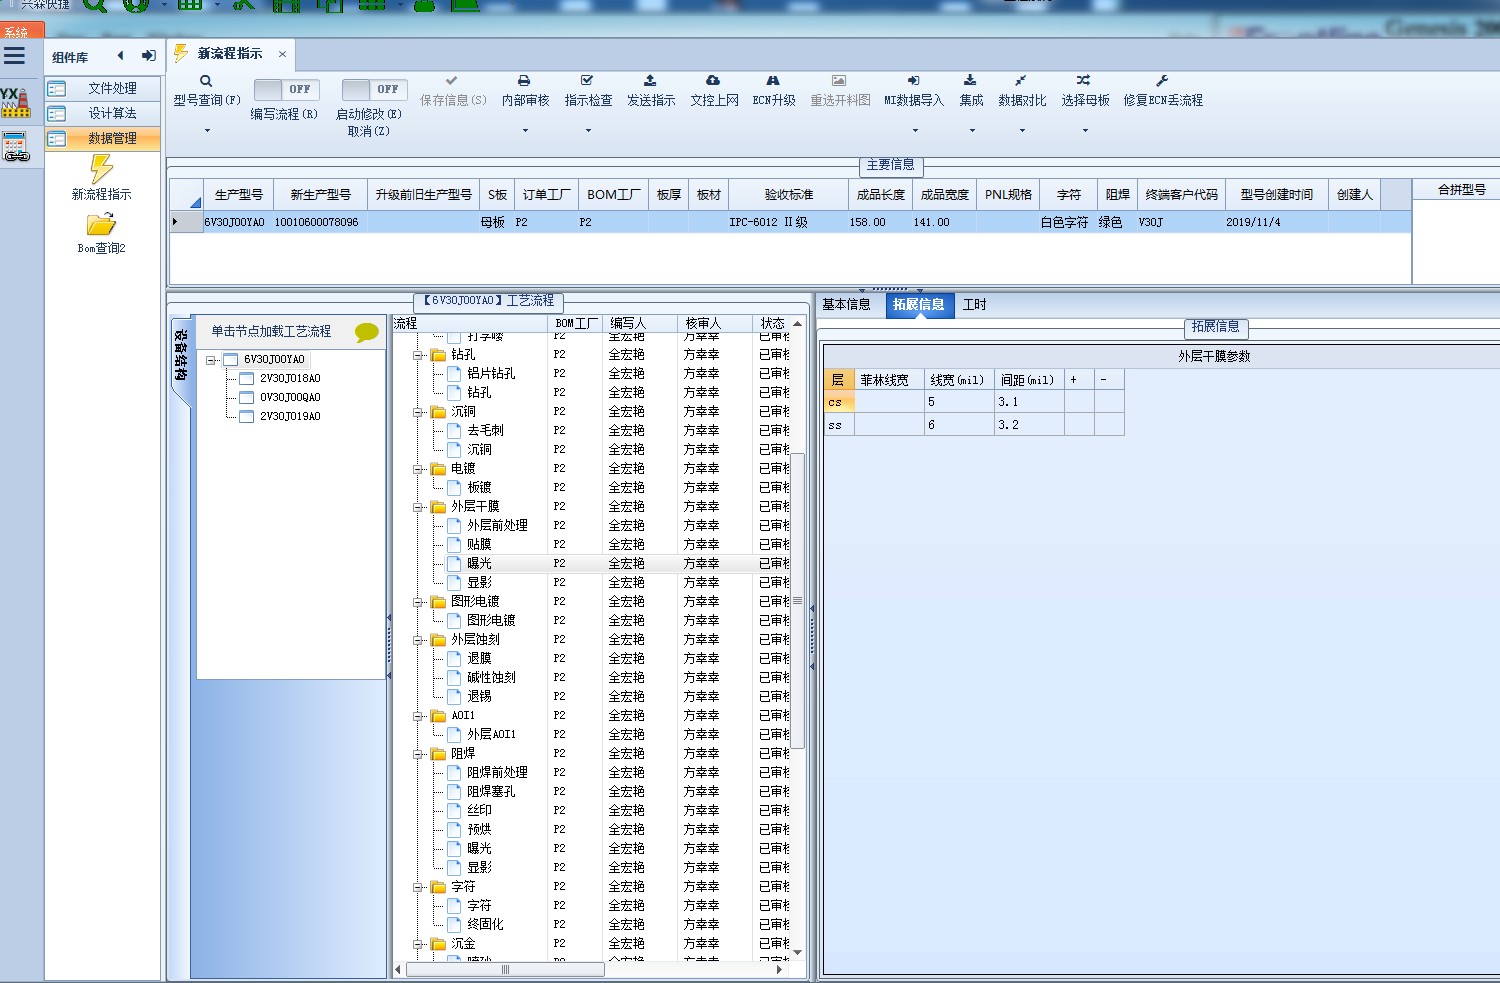Click the 文件处理 list icon
The image size is (1500, 983).
(x=57, y=89)
